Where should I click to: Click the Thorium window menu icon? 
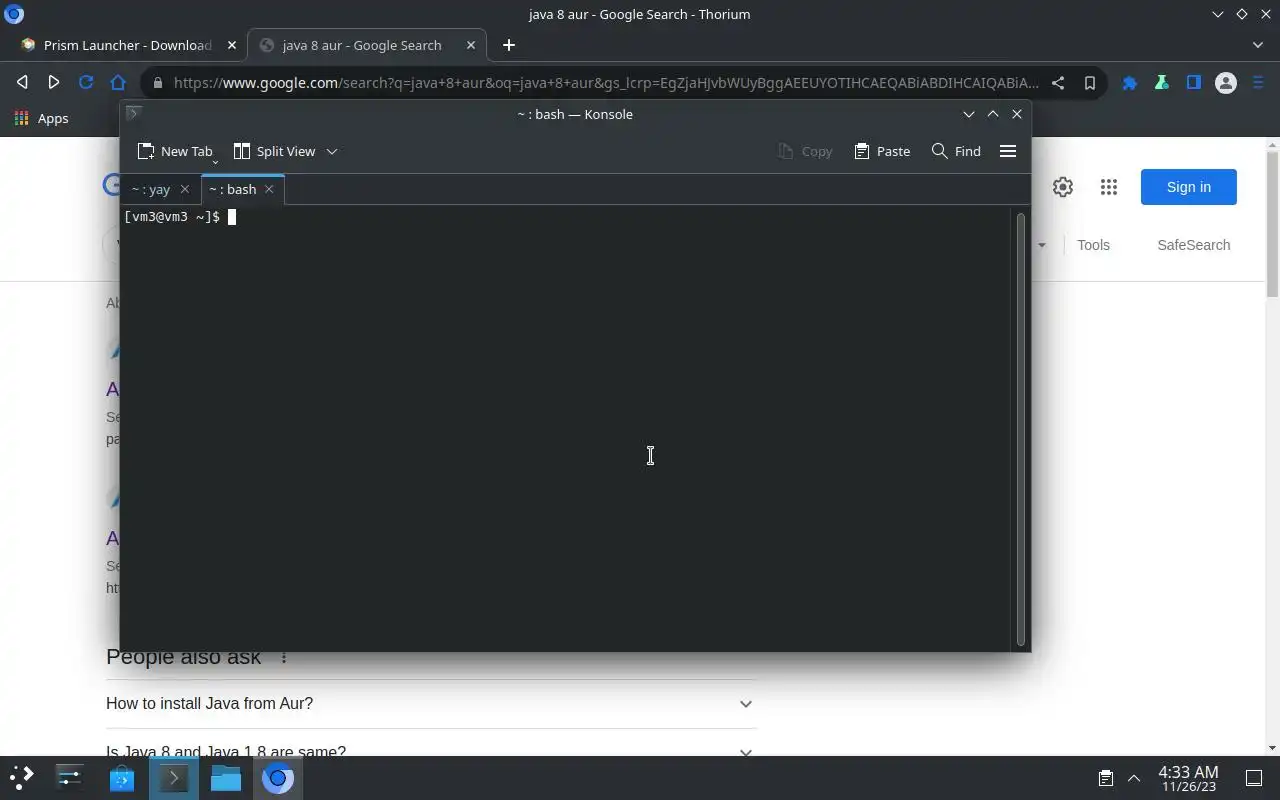(14, 14)
